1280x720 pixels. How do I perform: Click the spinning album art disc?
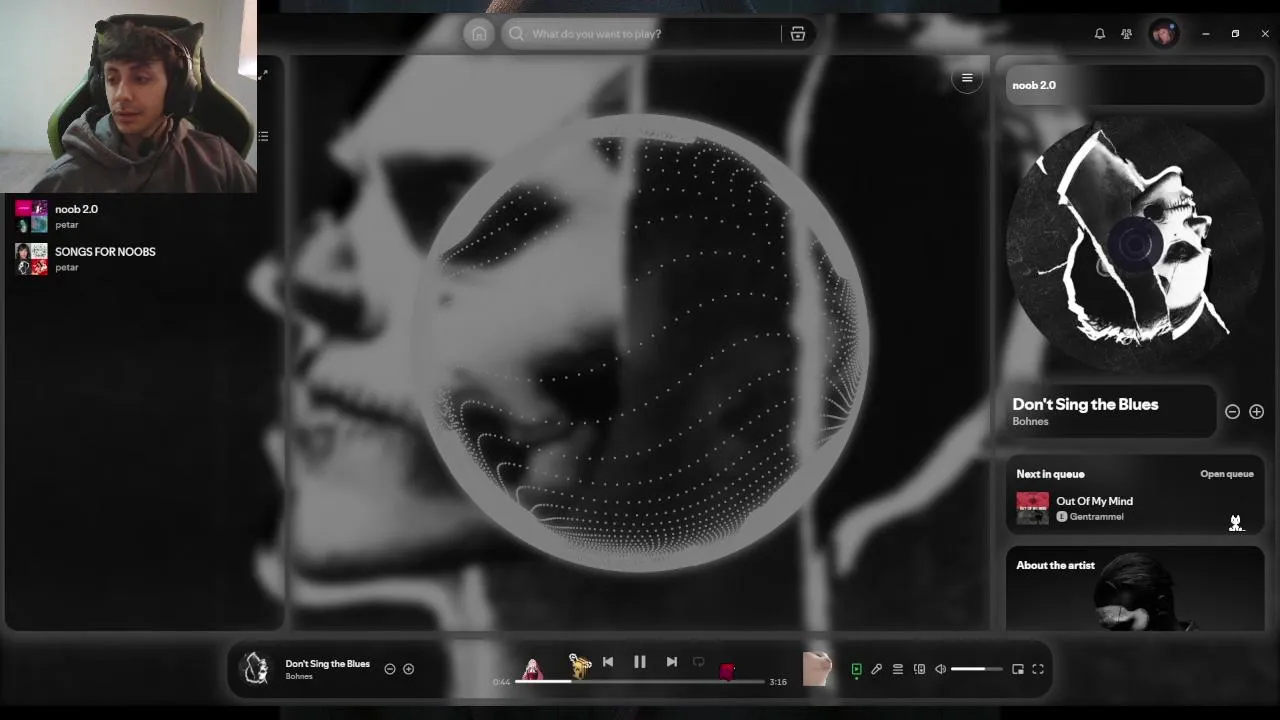pos(1134,244)
